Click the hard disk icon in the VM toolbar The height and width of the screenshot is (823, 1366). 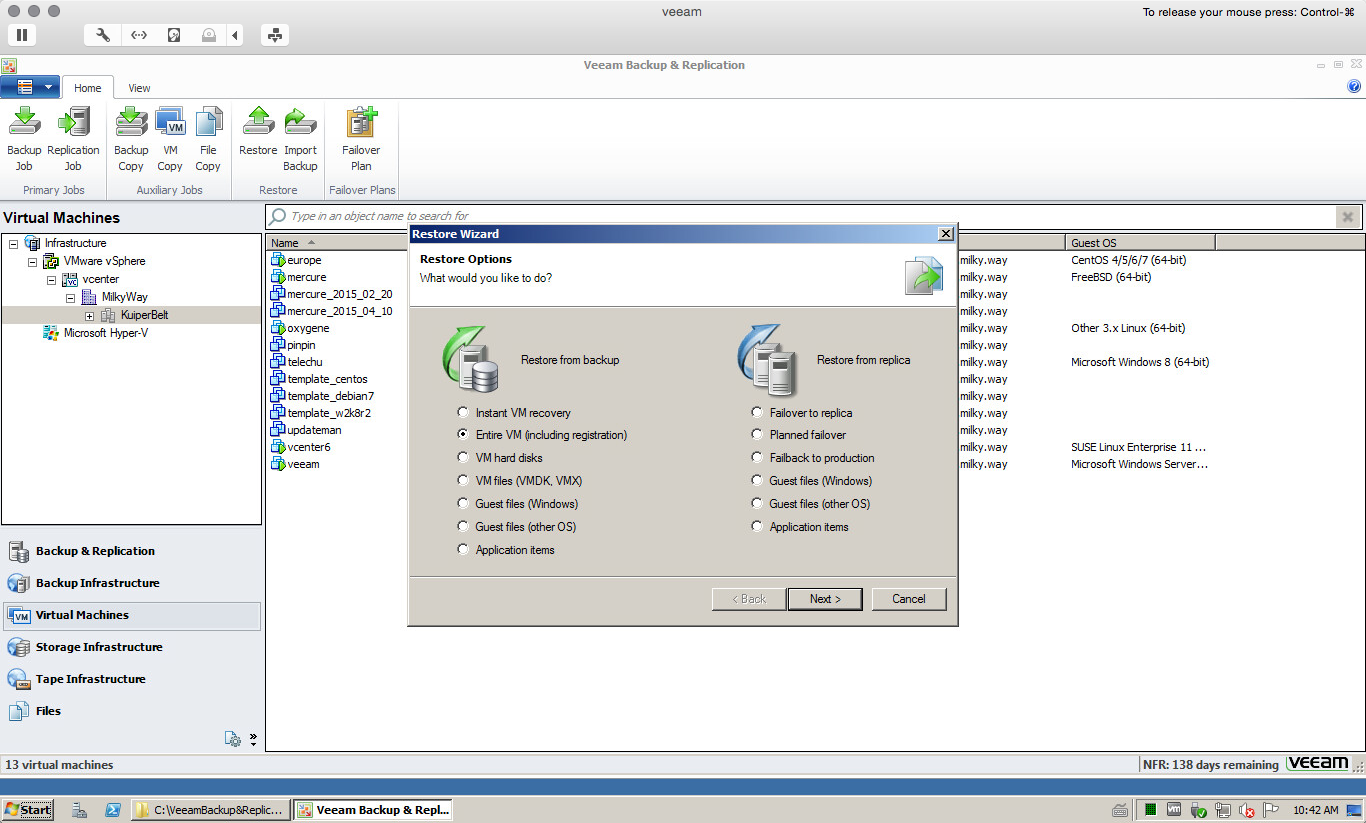click(x=174, y=35)
